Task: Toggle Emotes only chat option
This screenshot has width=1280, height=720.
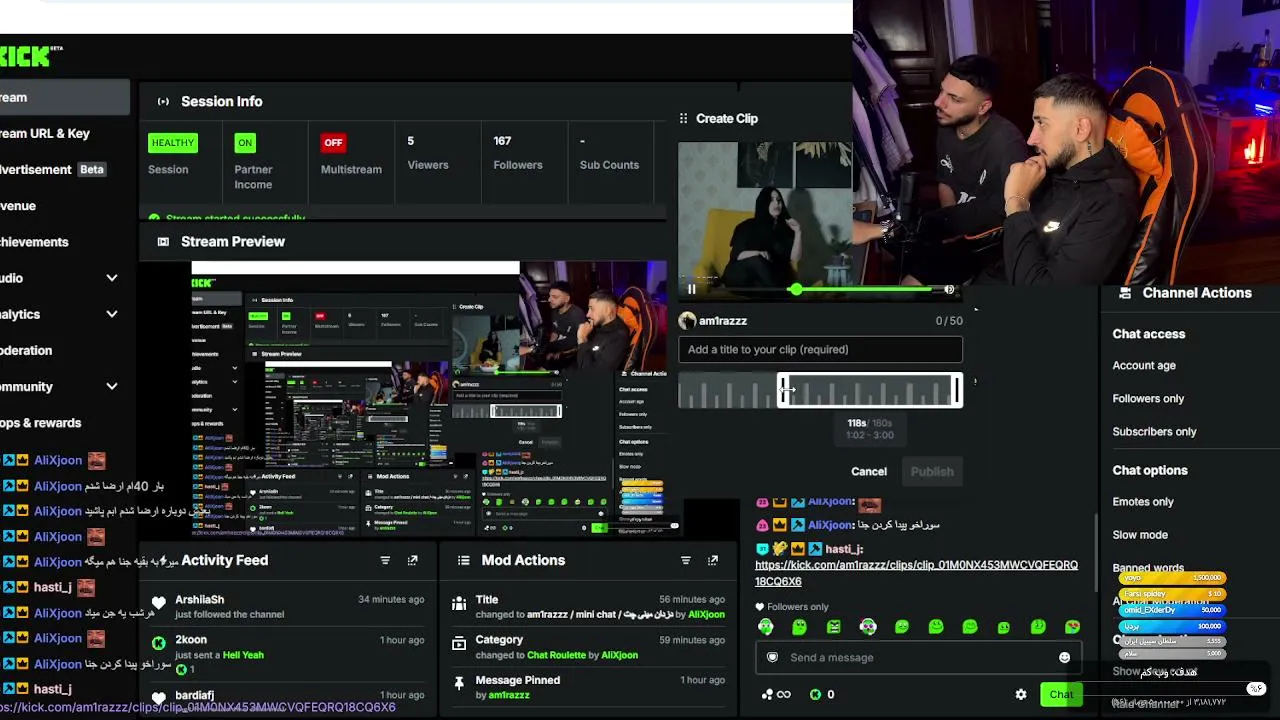Action: pos(1143,502)
